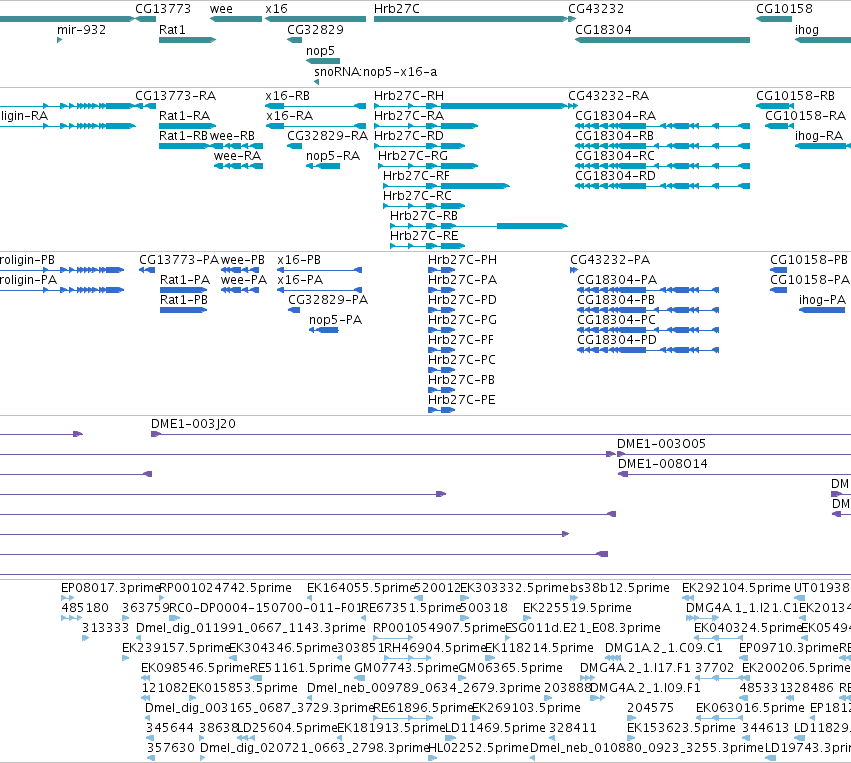Click transcript Hrb27C-RH
Image resolution: width=851 pixels, height=763 pixels.
409,96
